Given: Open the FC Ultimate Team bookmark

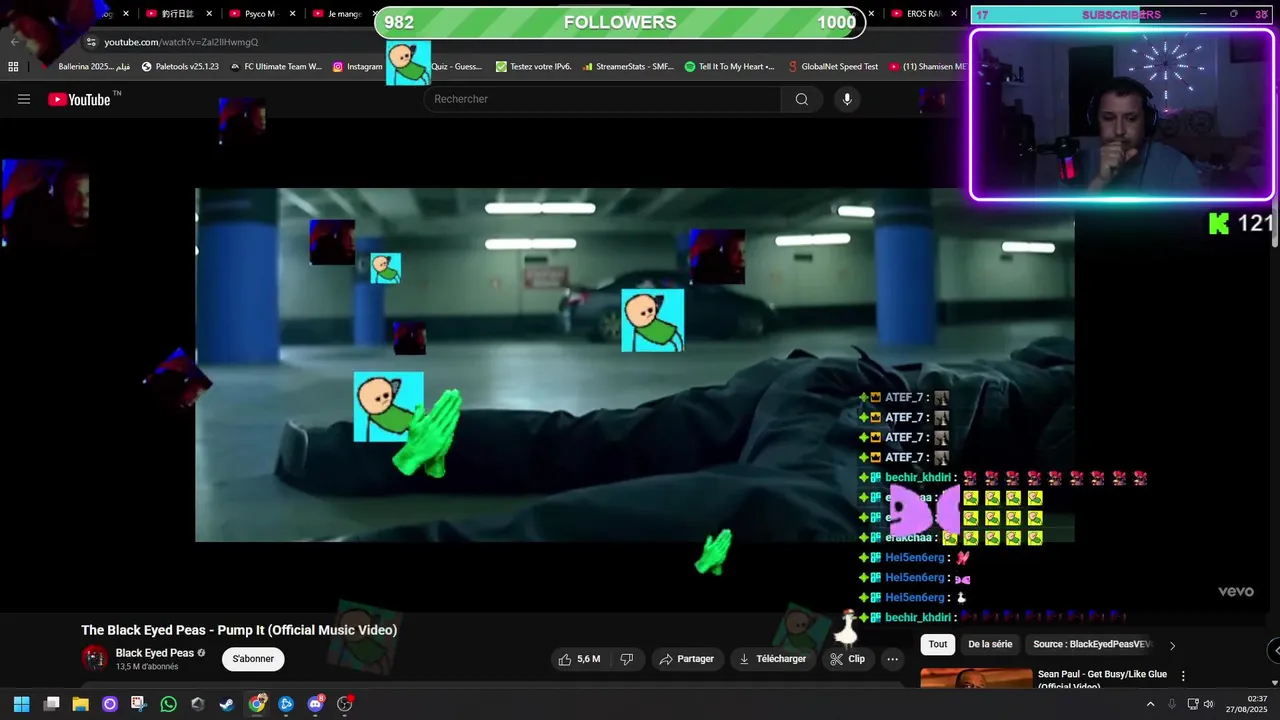Looking at the screenshot, I should (x=275, y=67).
